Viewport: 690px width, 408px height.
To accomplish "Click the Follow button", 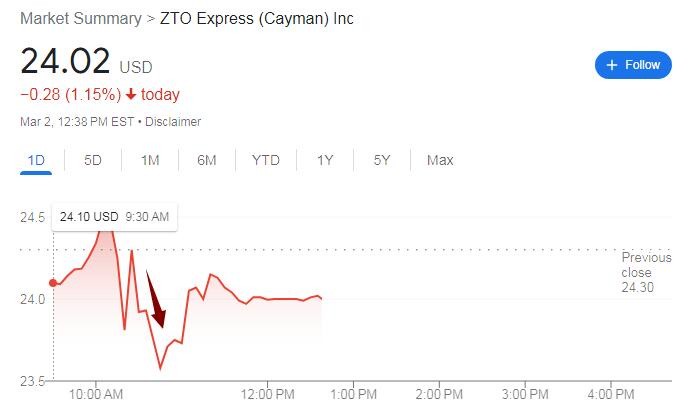I will click(633, 65).
